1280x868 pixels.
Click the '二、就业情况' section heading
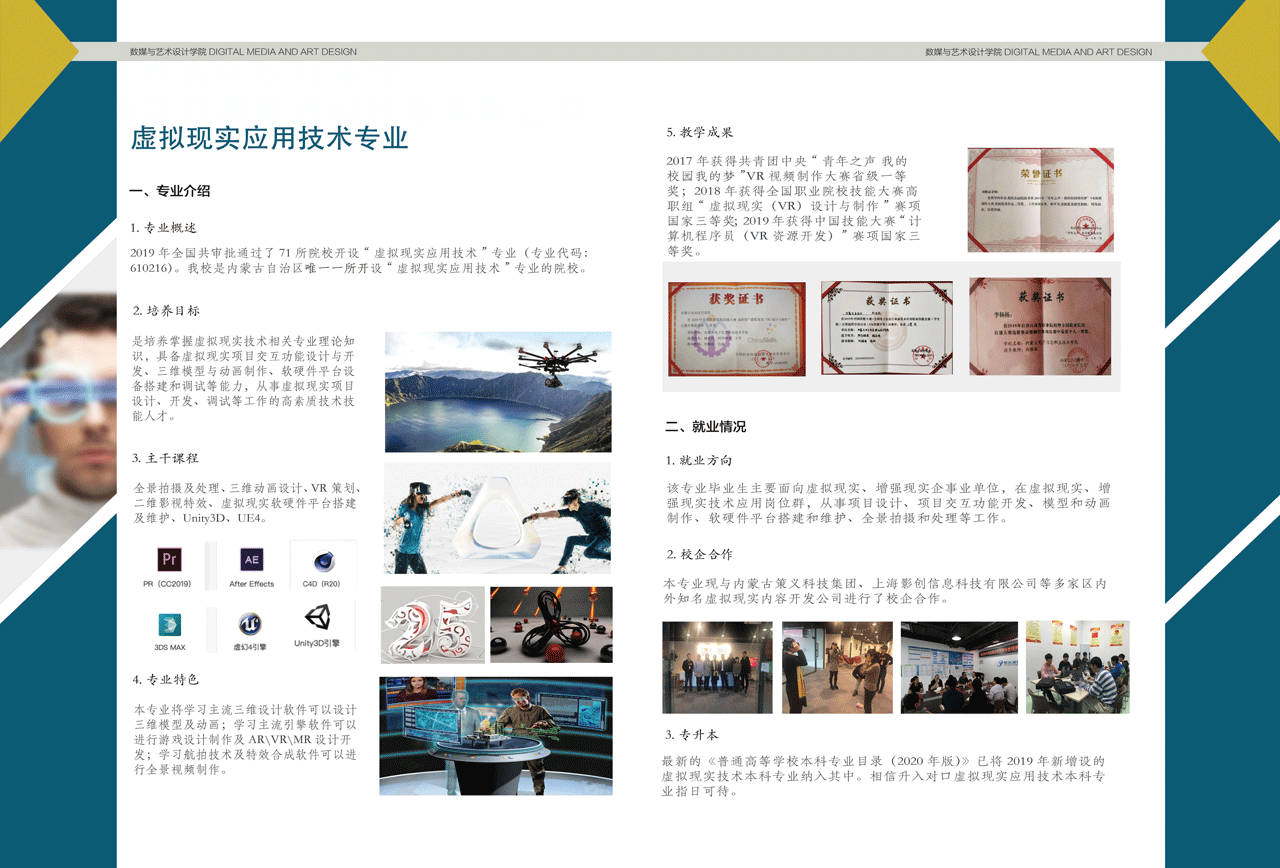click(x=706, y=427)
